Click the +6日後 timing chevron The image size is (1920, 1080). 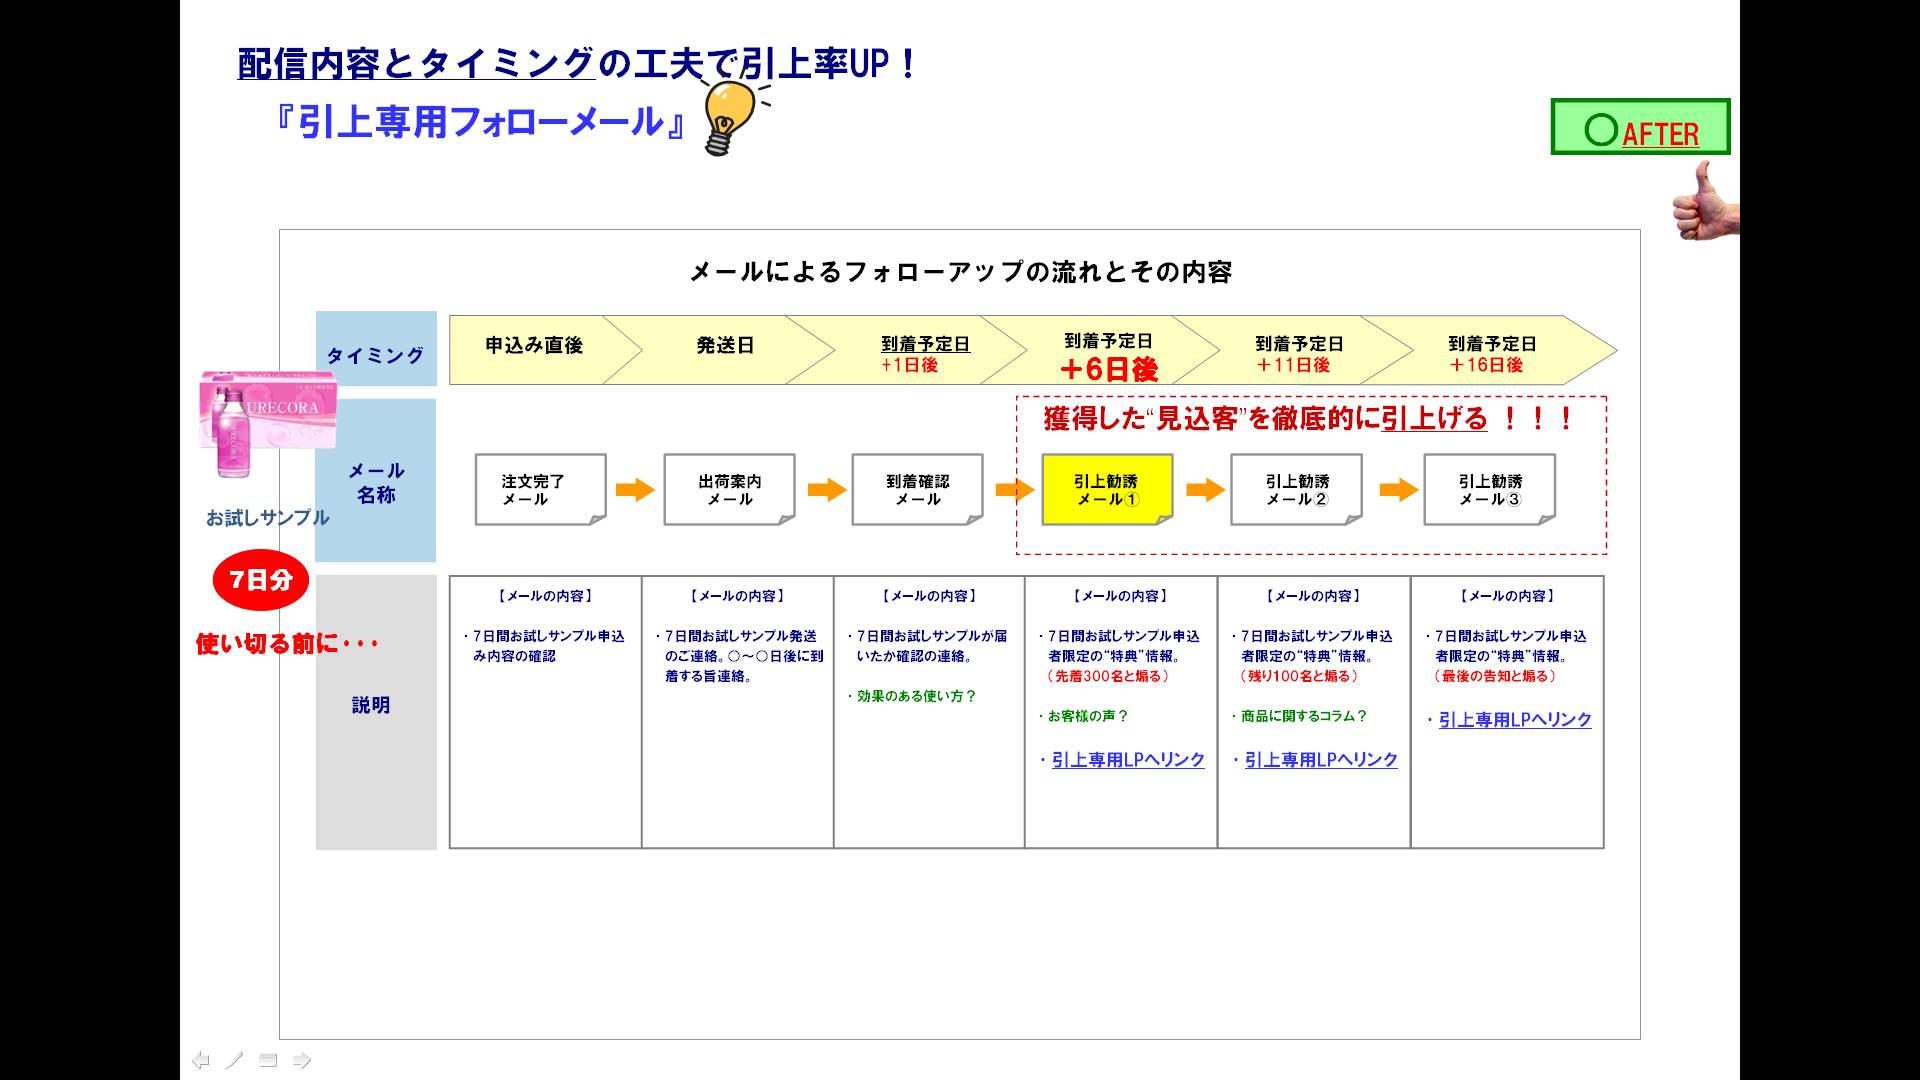coord(1107,354)
